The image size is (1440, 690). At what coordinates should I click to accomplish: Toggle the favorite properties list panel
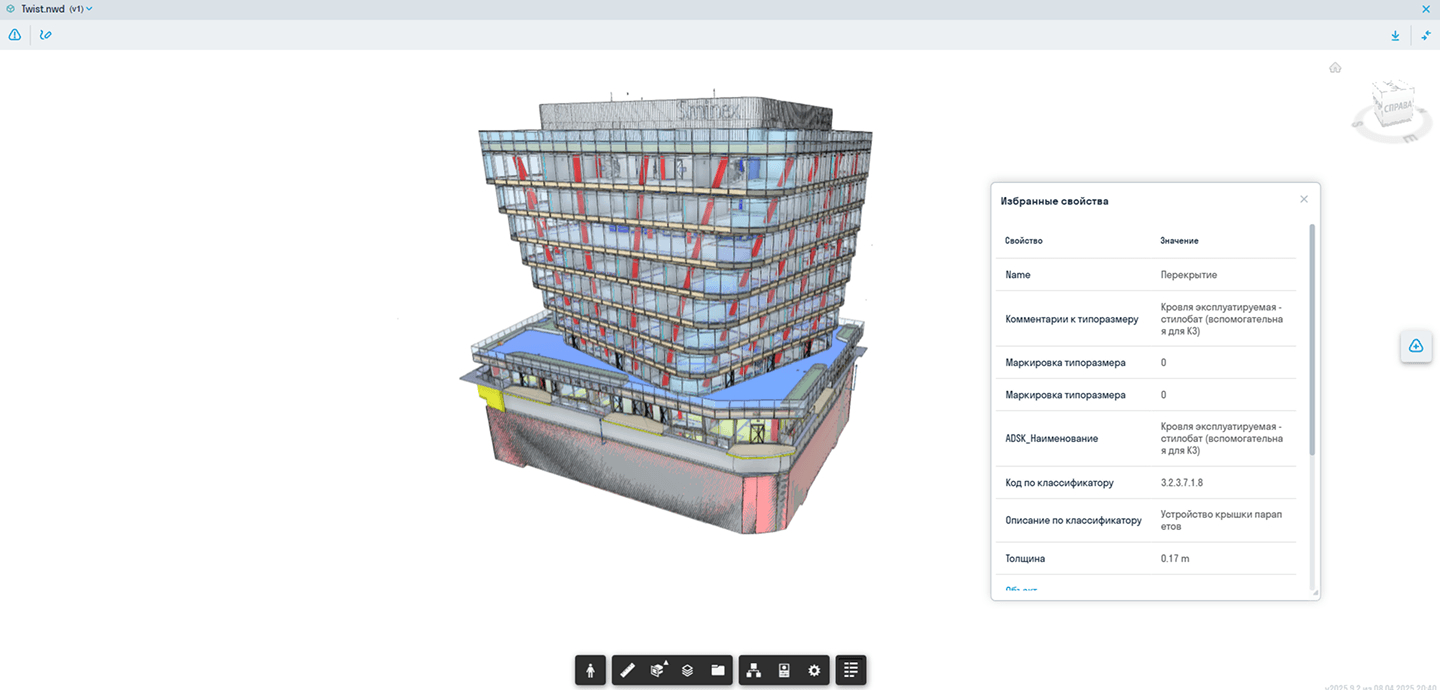851,670
